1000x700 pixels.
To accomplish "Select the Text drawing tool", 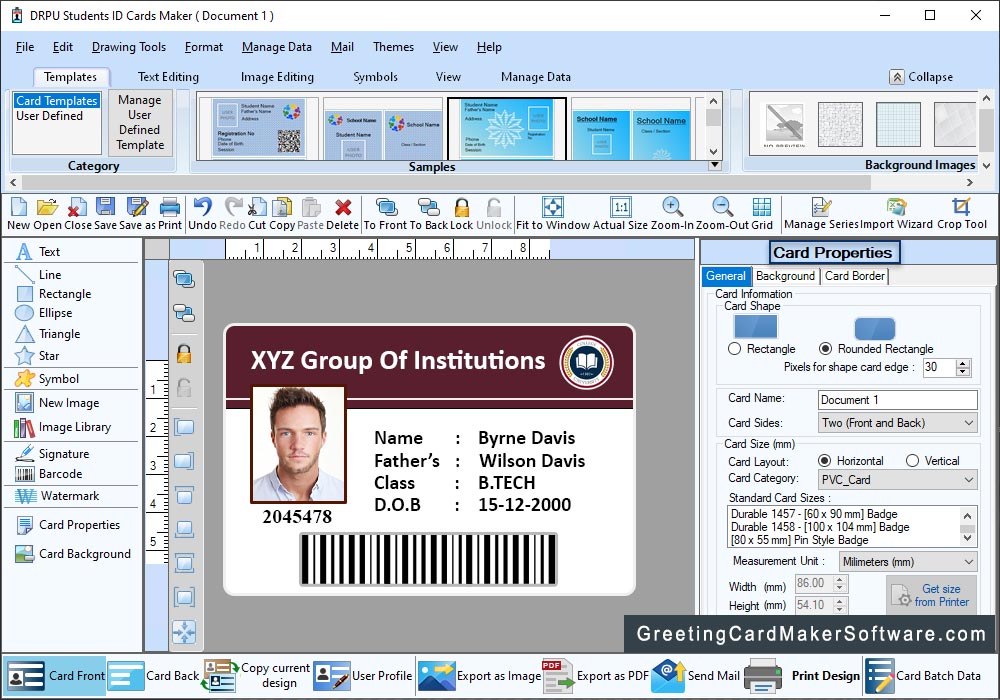I will pos(38,252).
